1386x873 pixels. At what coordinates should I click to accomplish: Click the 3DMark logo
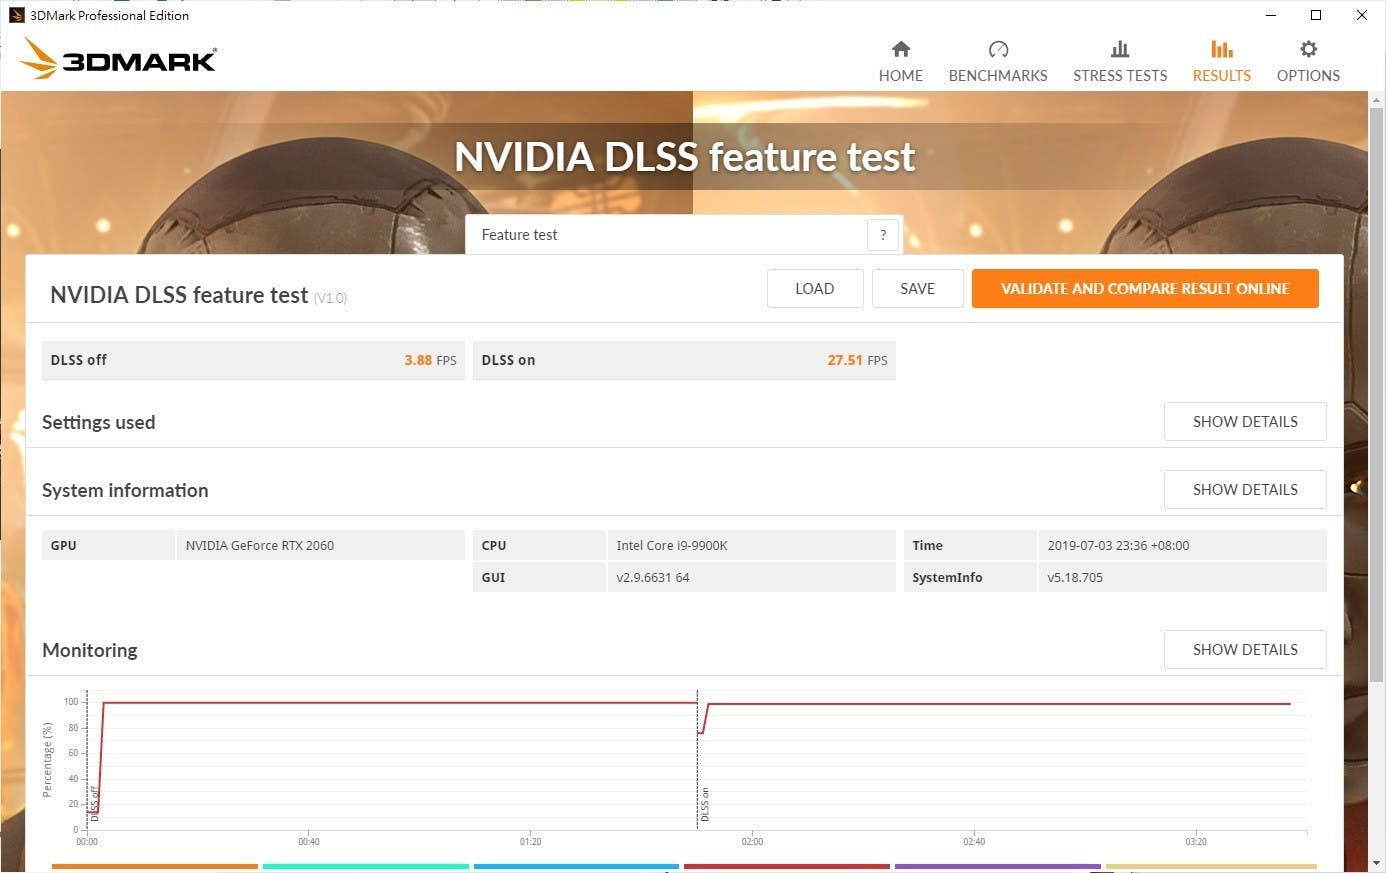[x=118, y=59]
